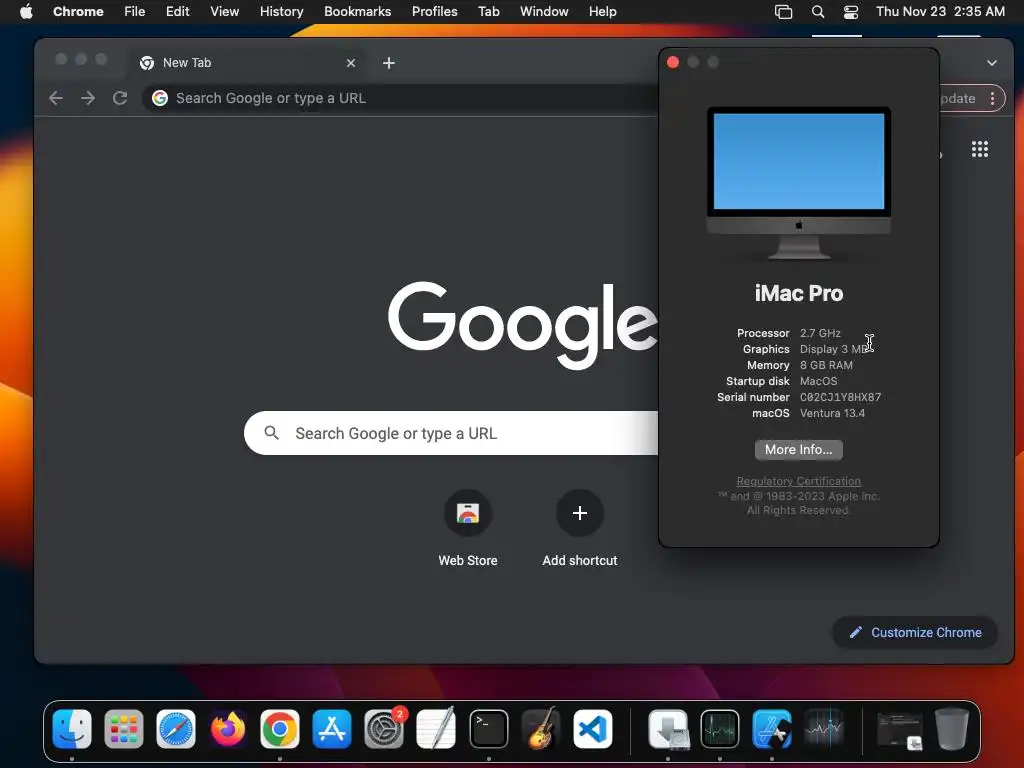Screen dimensions: 1024x768
Task: Go back using Chrome's back arrow
Action: coord(56,98)
